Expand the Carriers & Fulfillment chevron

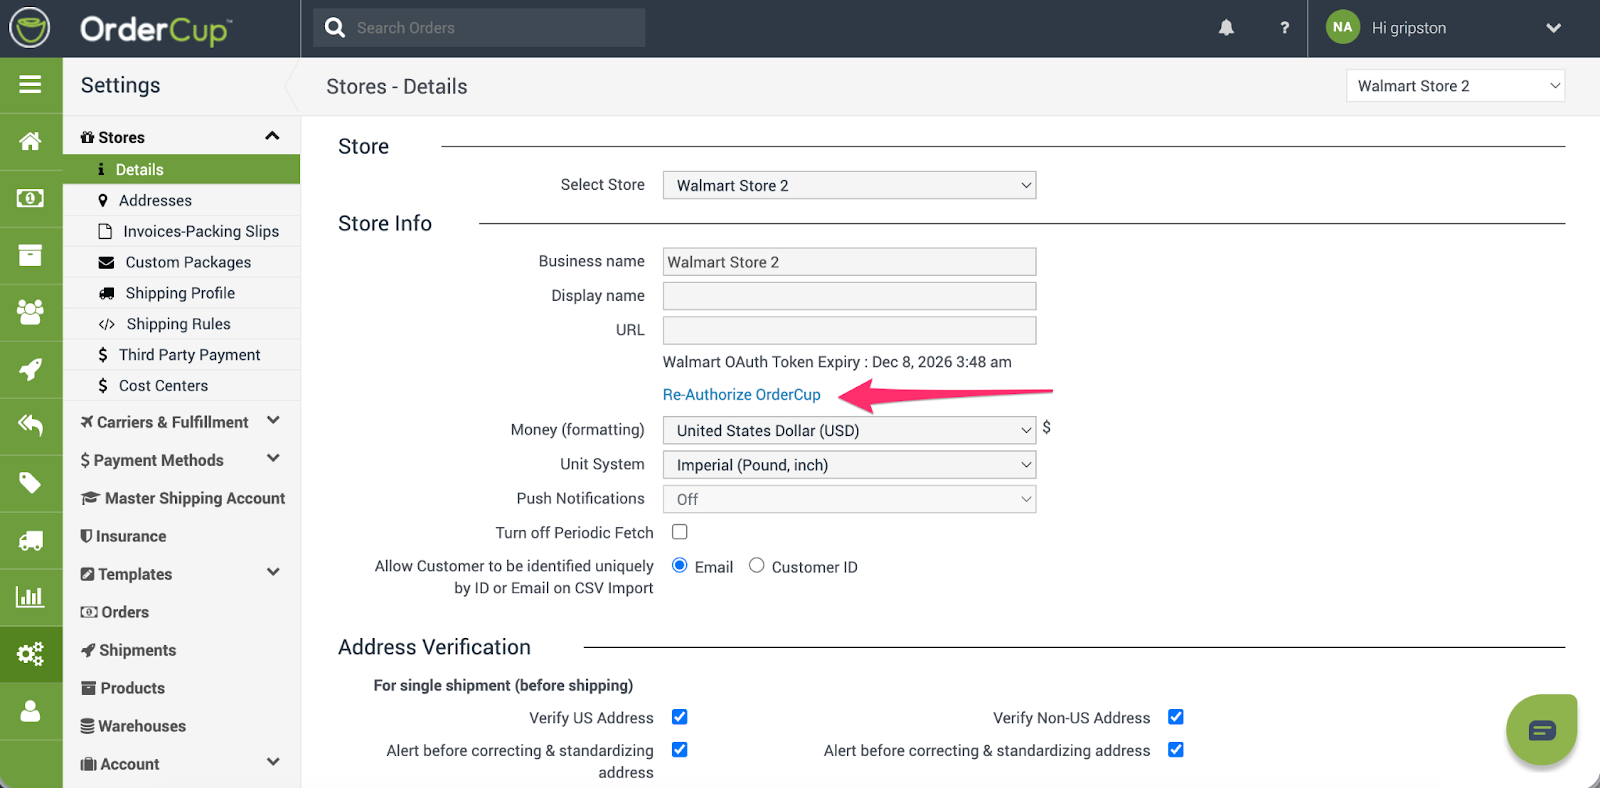click(x=273, y=421)
